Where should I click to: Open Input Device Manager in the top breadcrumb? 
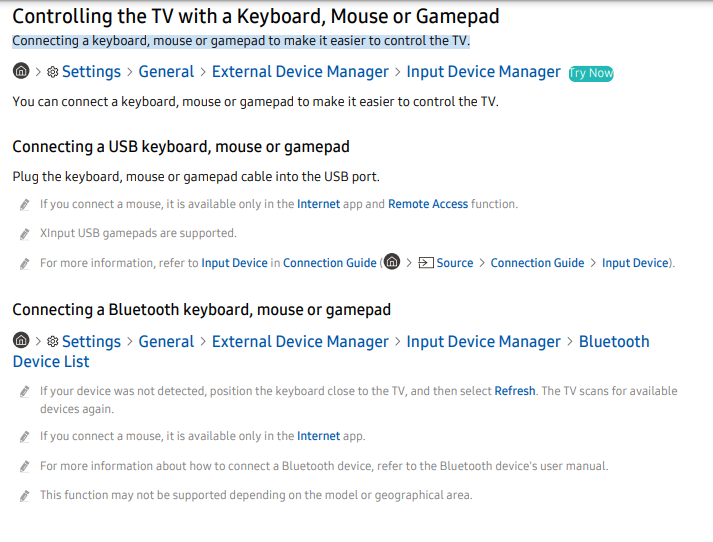pos(483,72)
